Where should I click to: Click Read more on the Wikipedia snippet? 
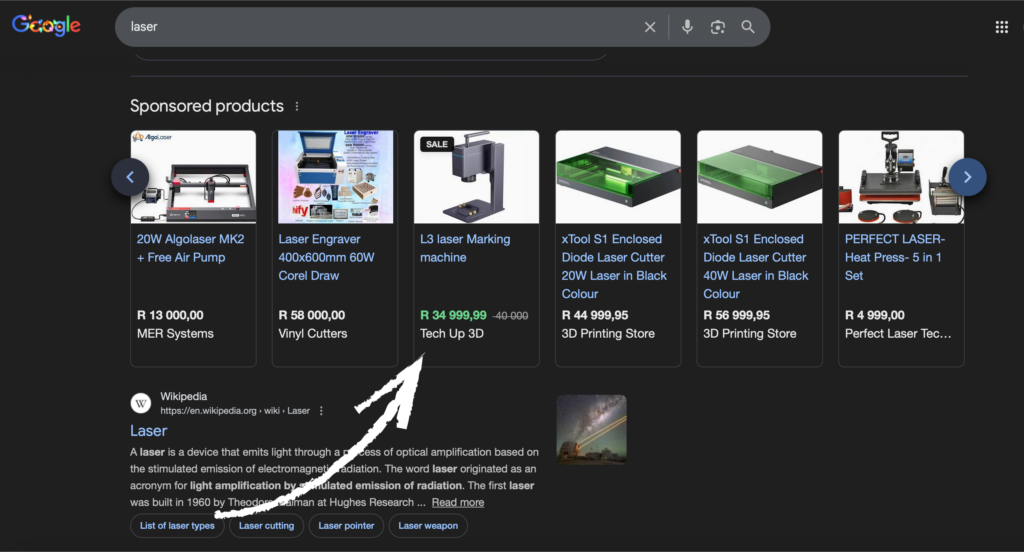point(458,502)
